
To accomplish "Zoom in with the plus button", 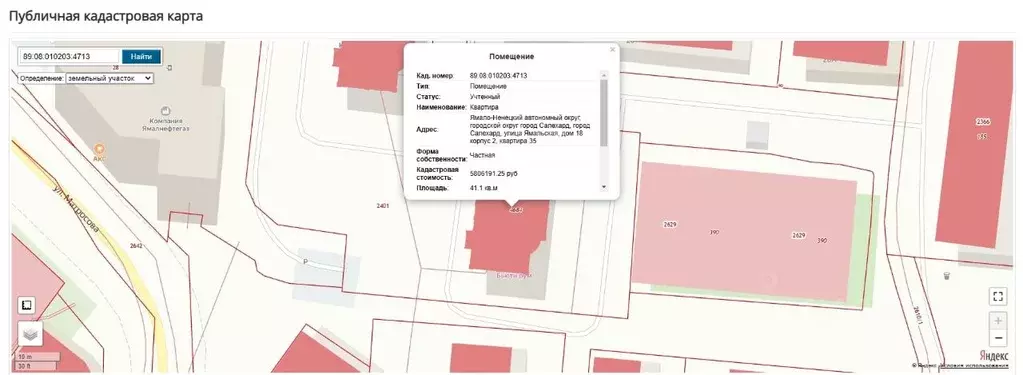I will pos(998,321).
